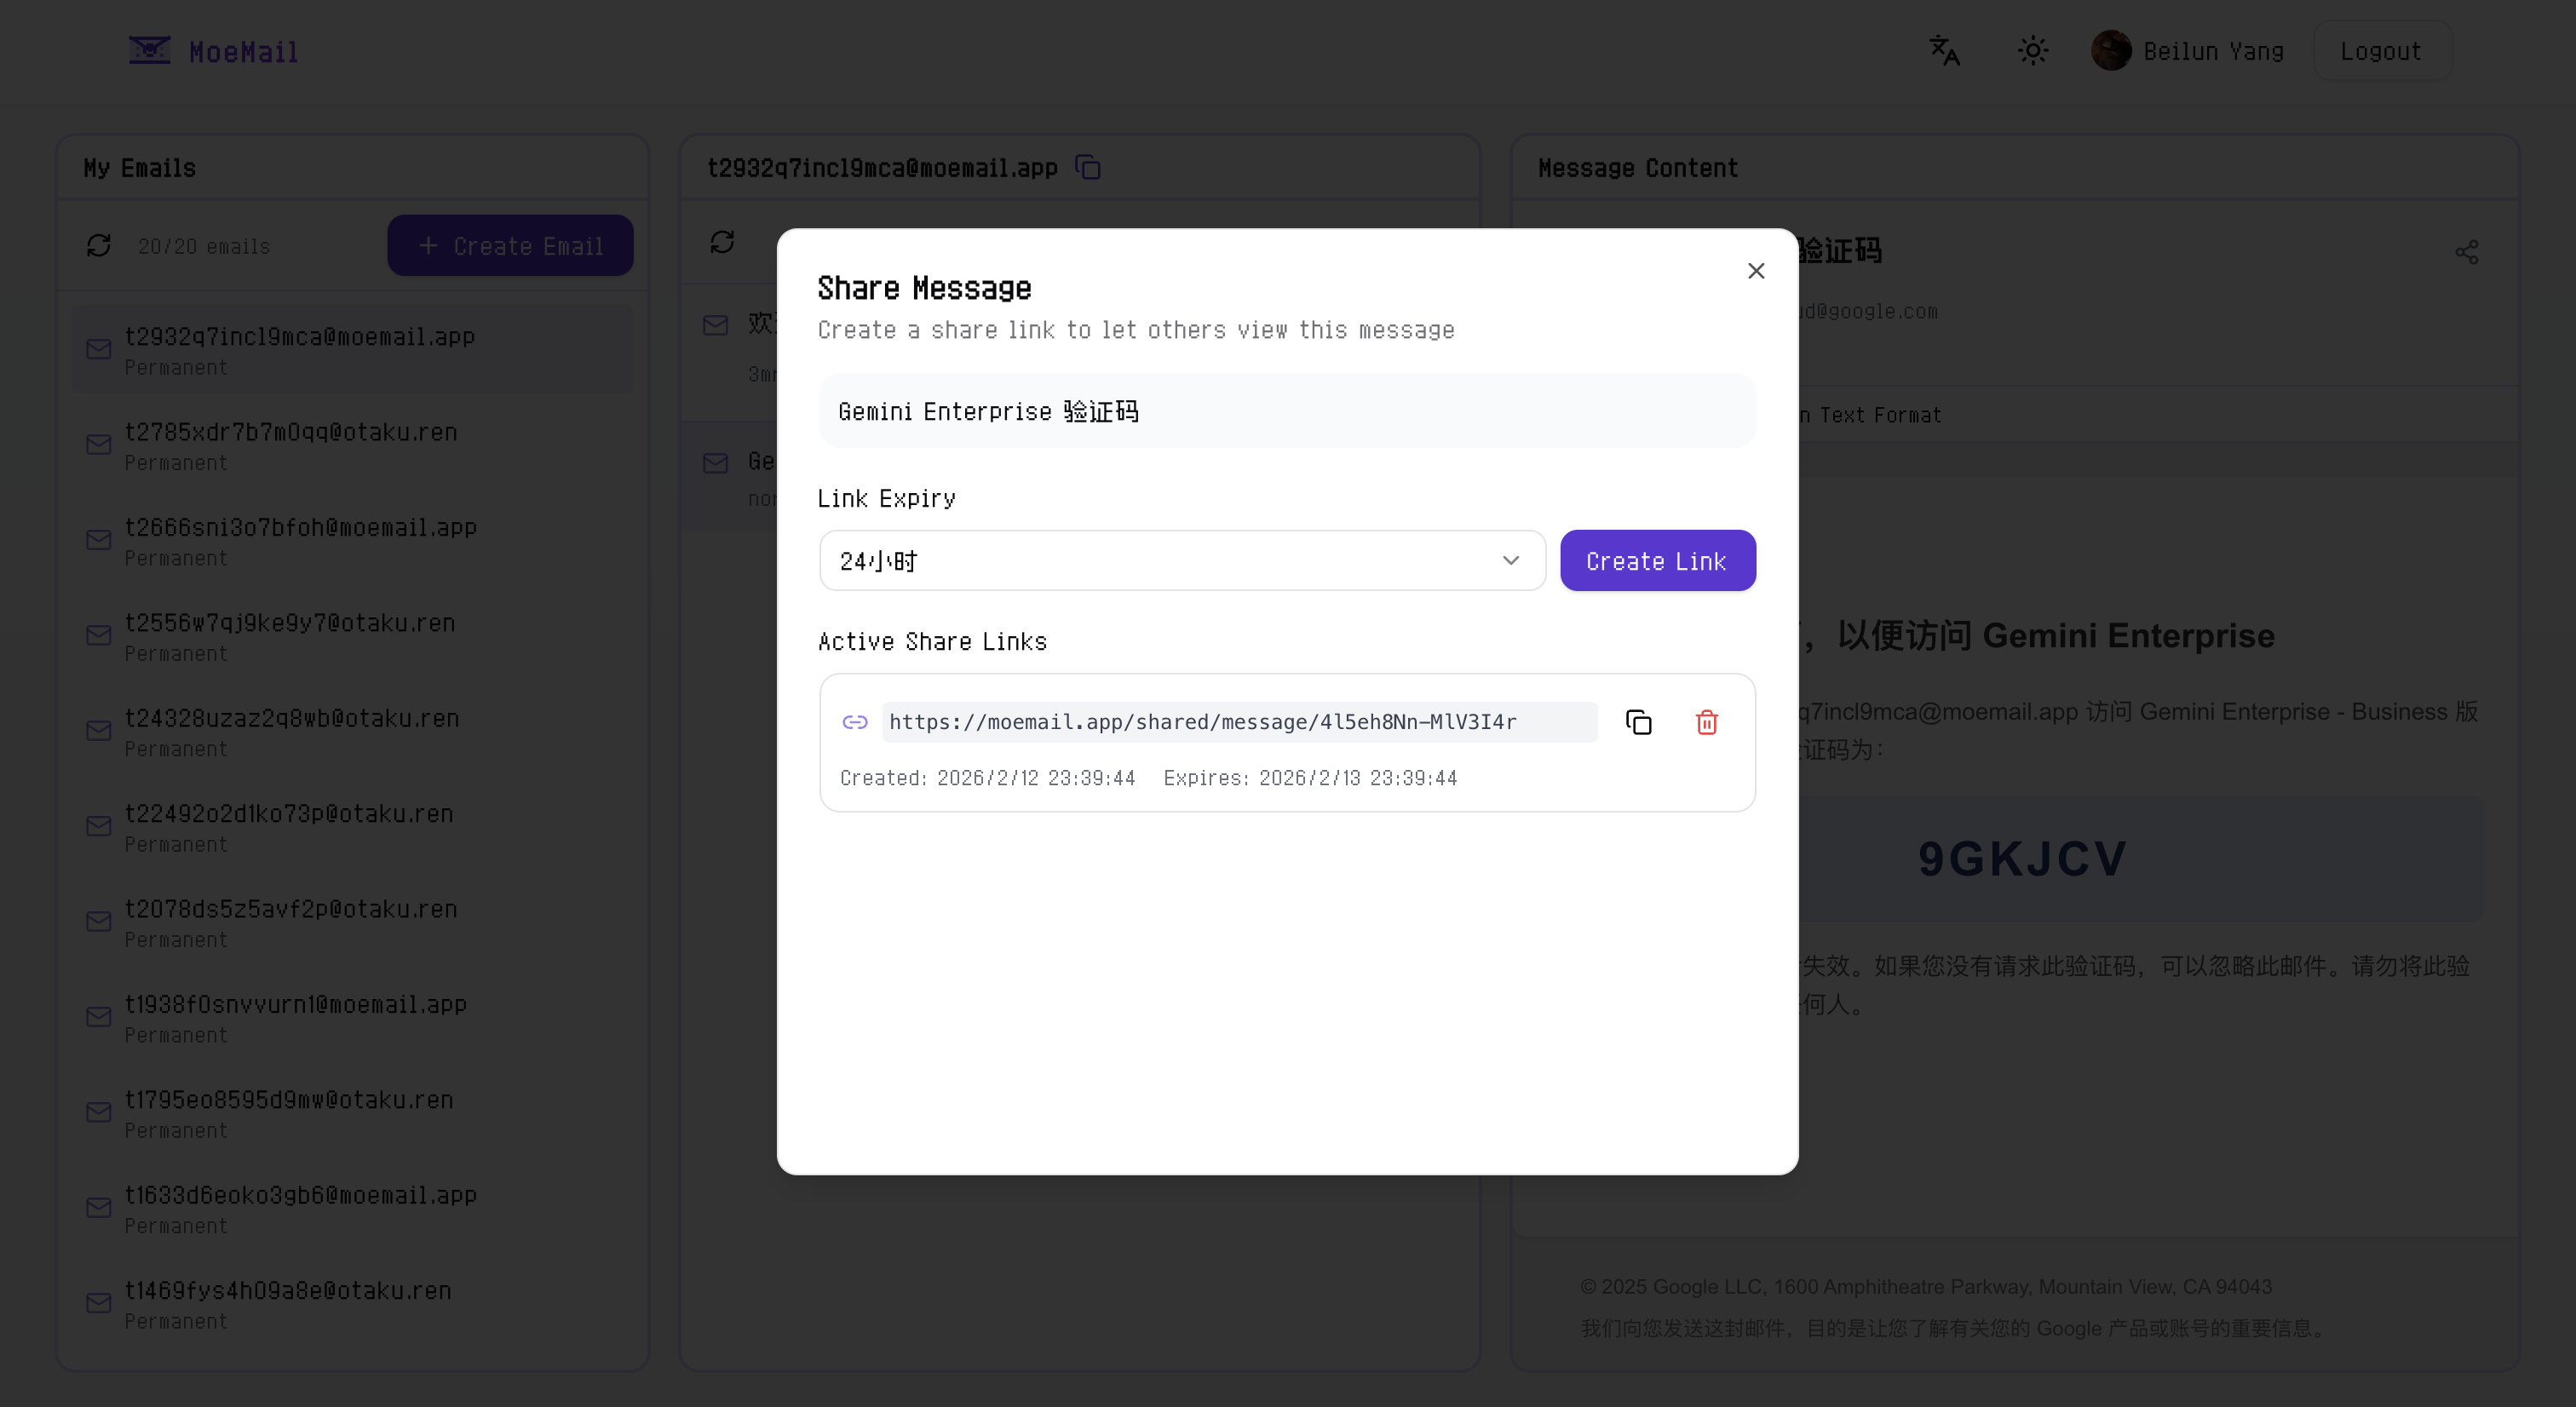This screenshot has width=2576, height=1407.
Task: Click the Logout button
Action: pyautogui.click(x=2381, y=50)
